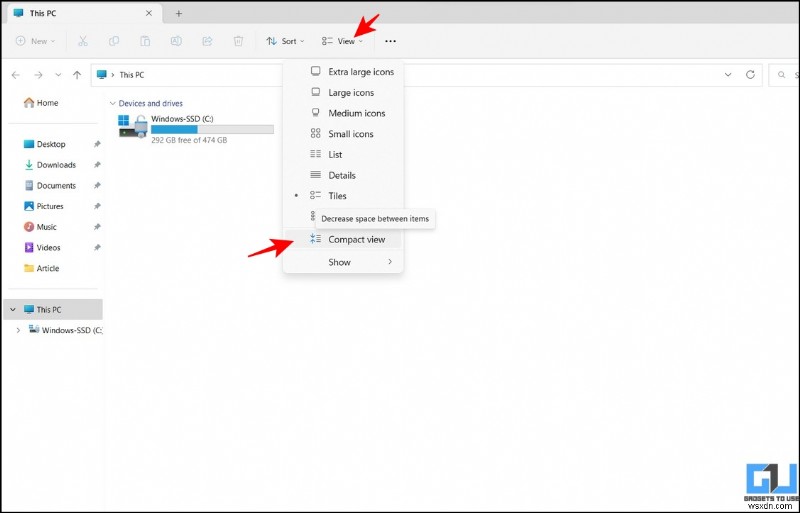Go forward with the right arrow
This screenshot has width=800, height=513.
(38, 75)
